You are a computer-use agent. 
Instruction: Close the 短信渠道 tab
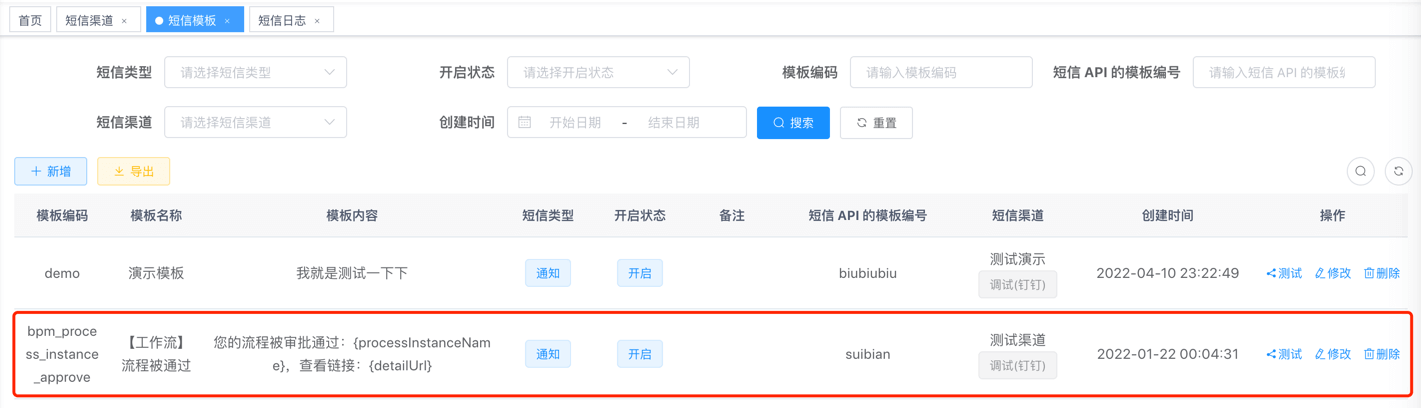pyautogui.click(x=124, y=21)
